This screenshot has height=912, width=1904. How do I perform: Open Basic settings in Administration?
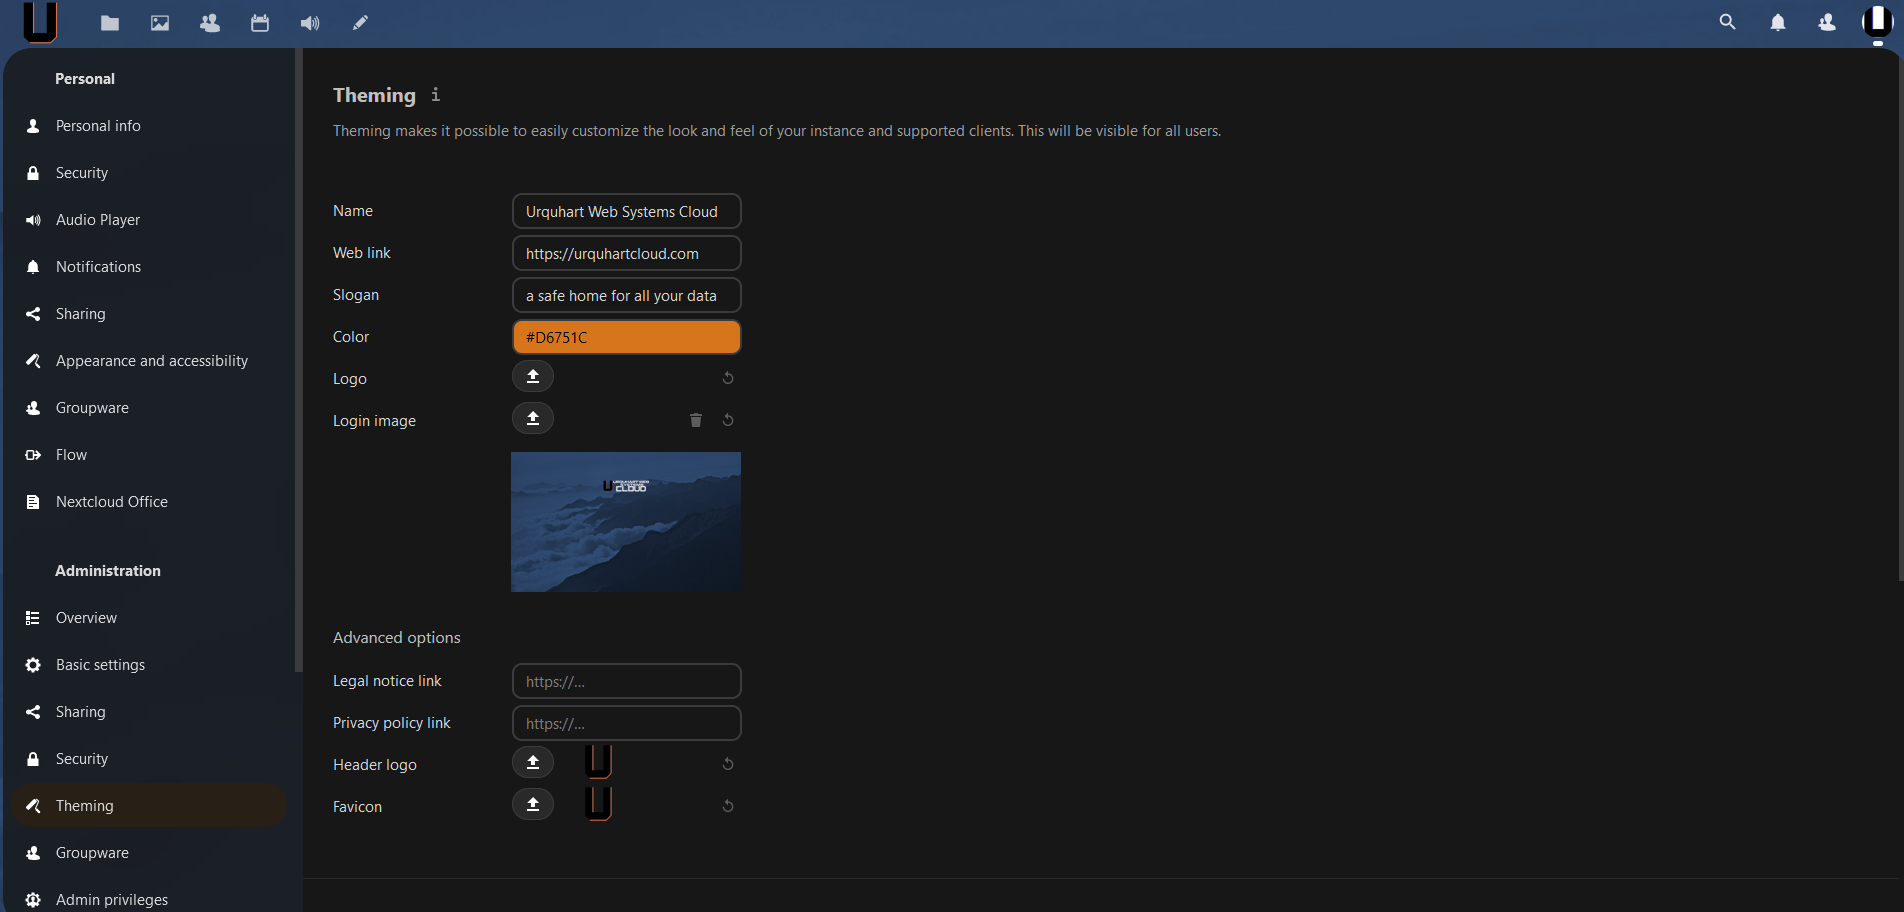point(150,665)
